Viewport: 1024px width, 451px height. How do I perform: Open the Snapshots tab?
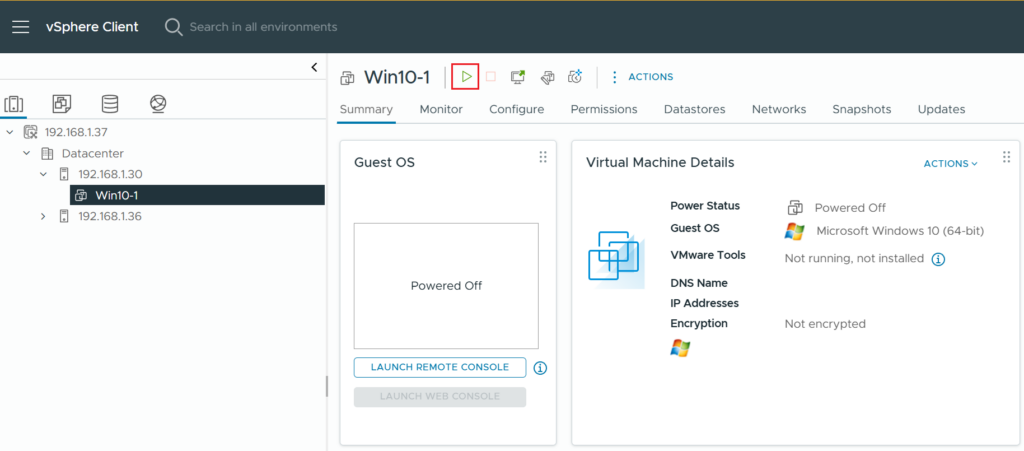click(x=861, y=110)
